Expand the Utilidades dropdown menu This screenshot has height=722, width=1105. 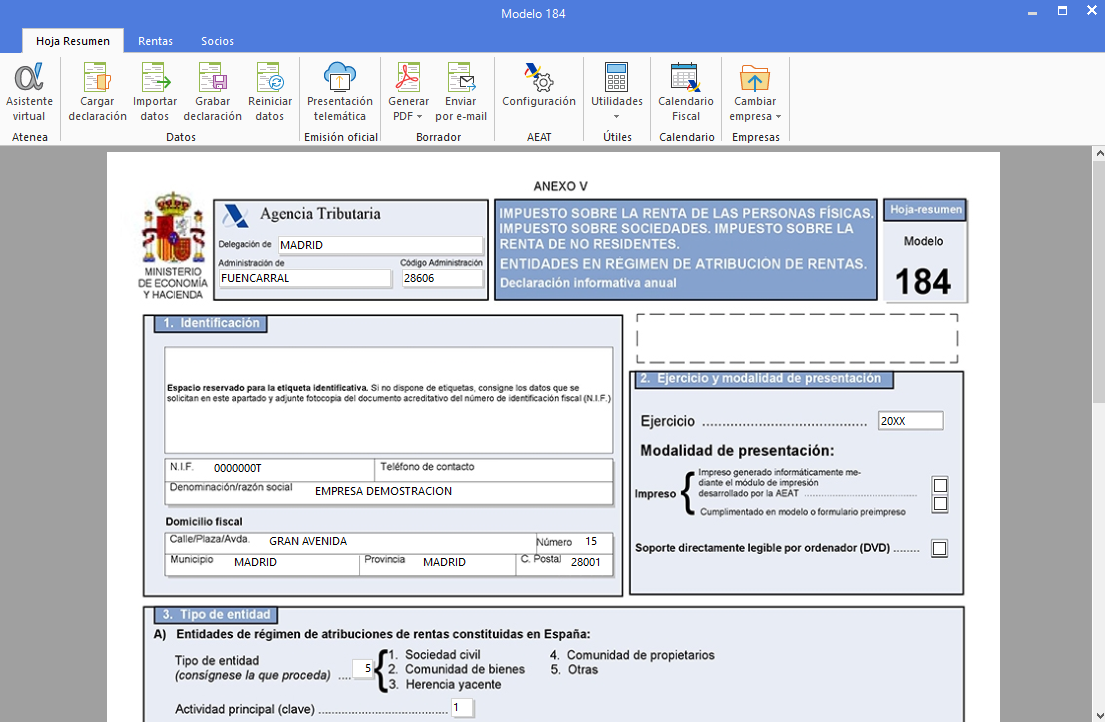click(x=617, y=109)
